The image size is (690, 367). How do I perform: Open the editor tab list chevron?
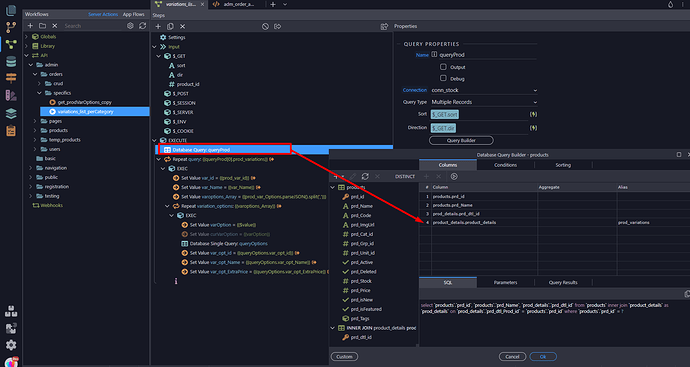click(285, 4)
